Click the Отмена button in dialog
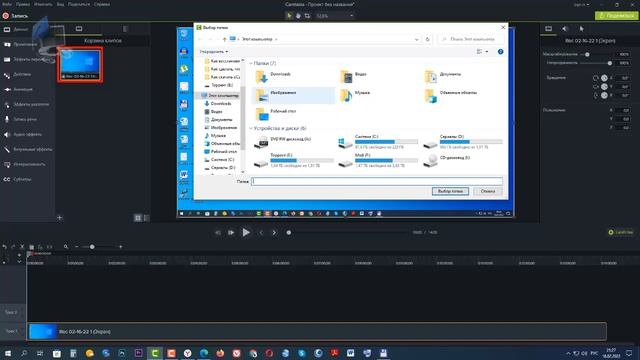Screen dimensions: 640x360 pyautogui.click(x=488, y=191)
